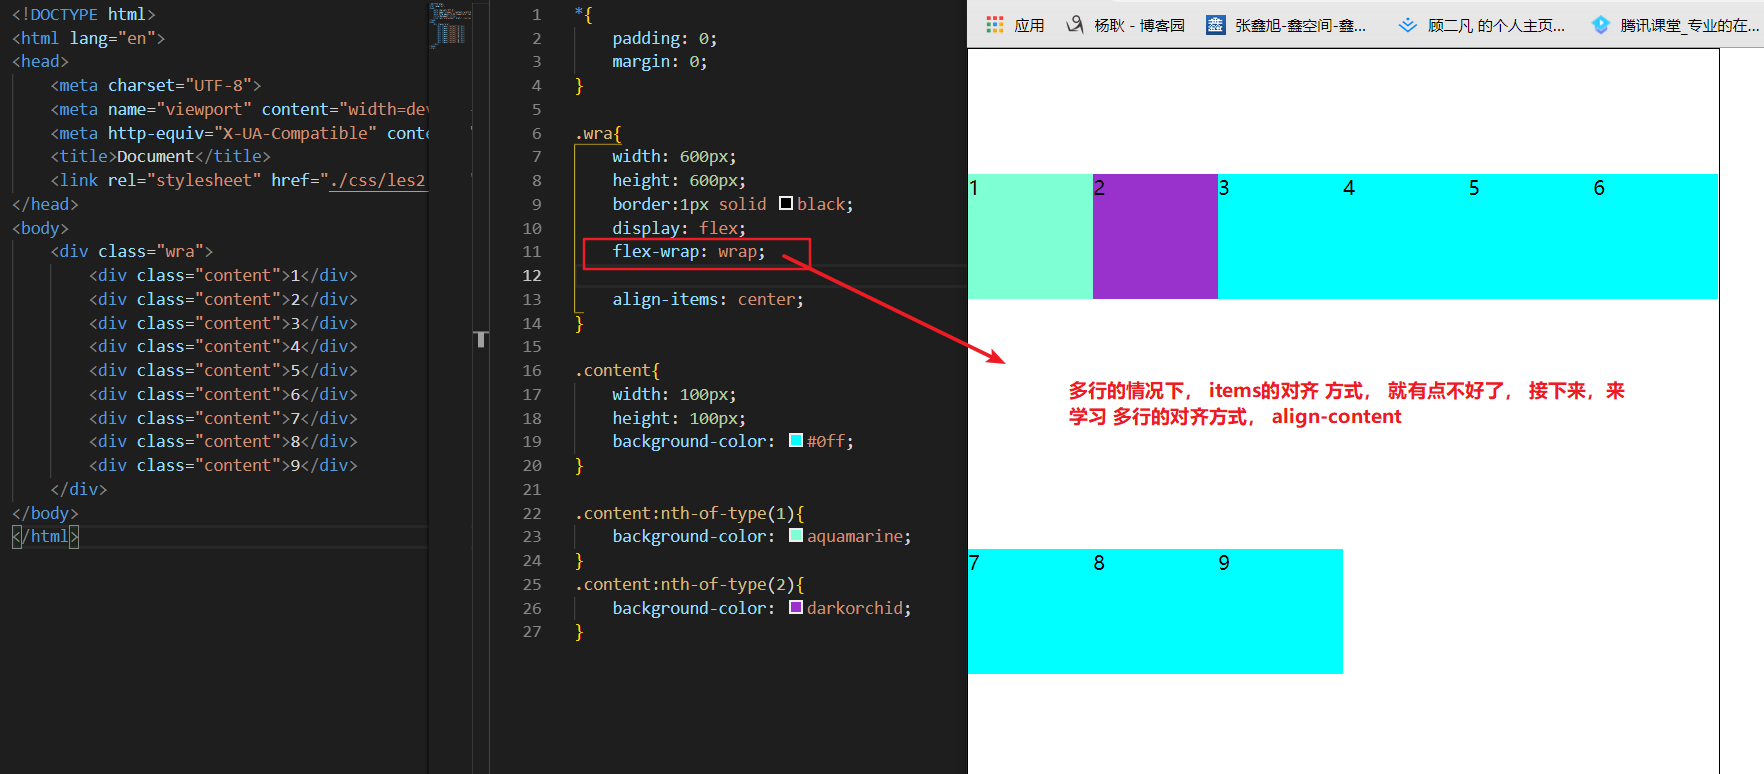This screenshot has width=1764, height=774.
Task: Click the minimap in the HTML editor
Action: [x=449, y=25]
